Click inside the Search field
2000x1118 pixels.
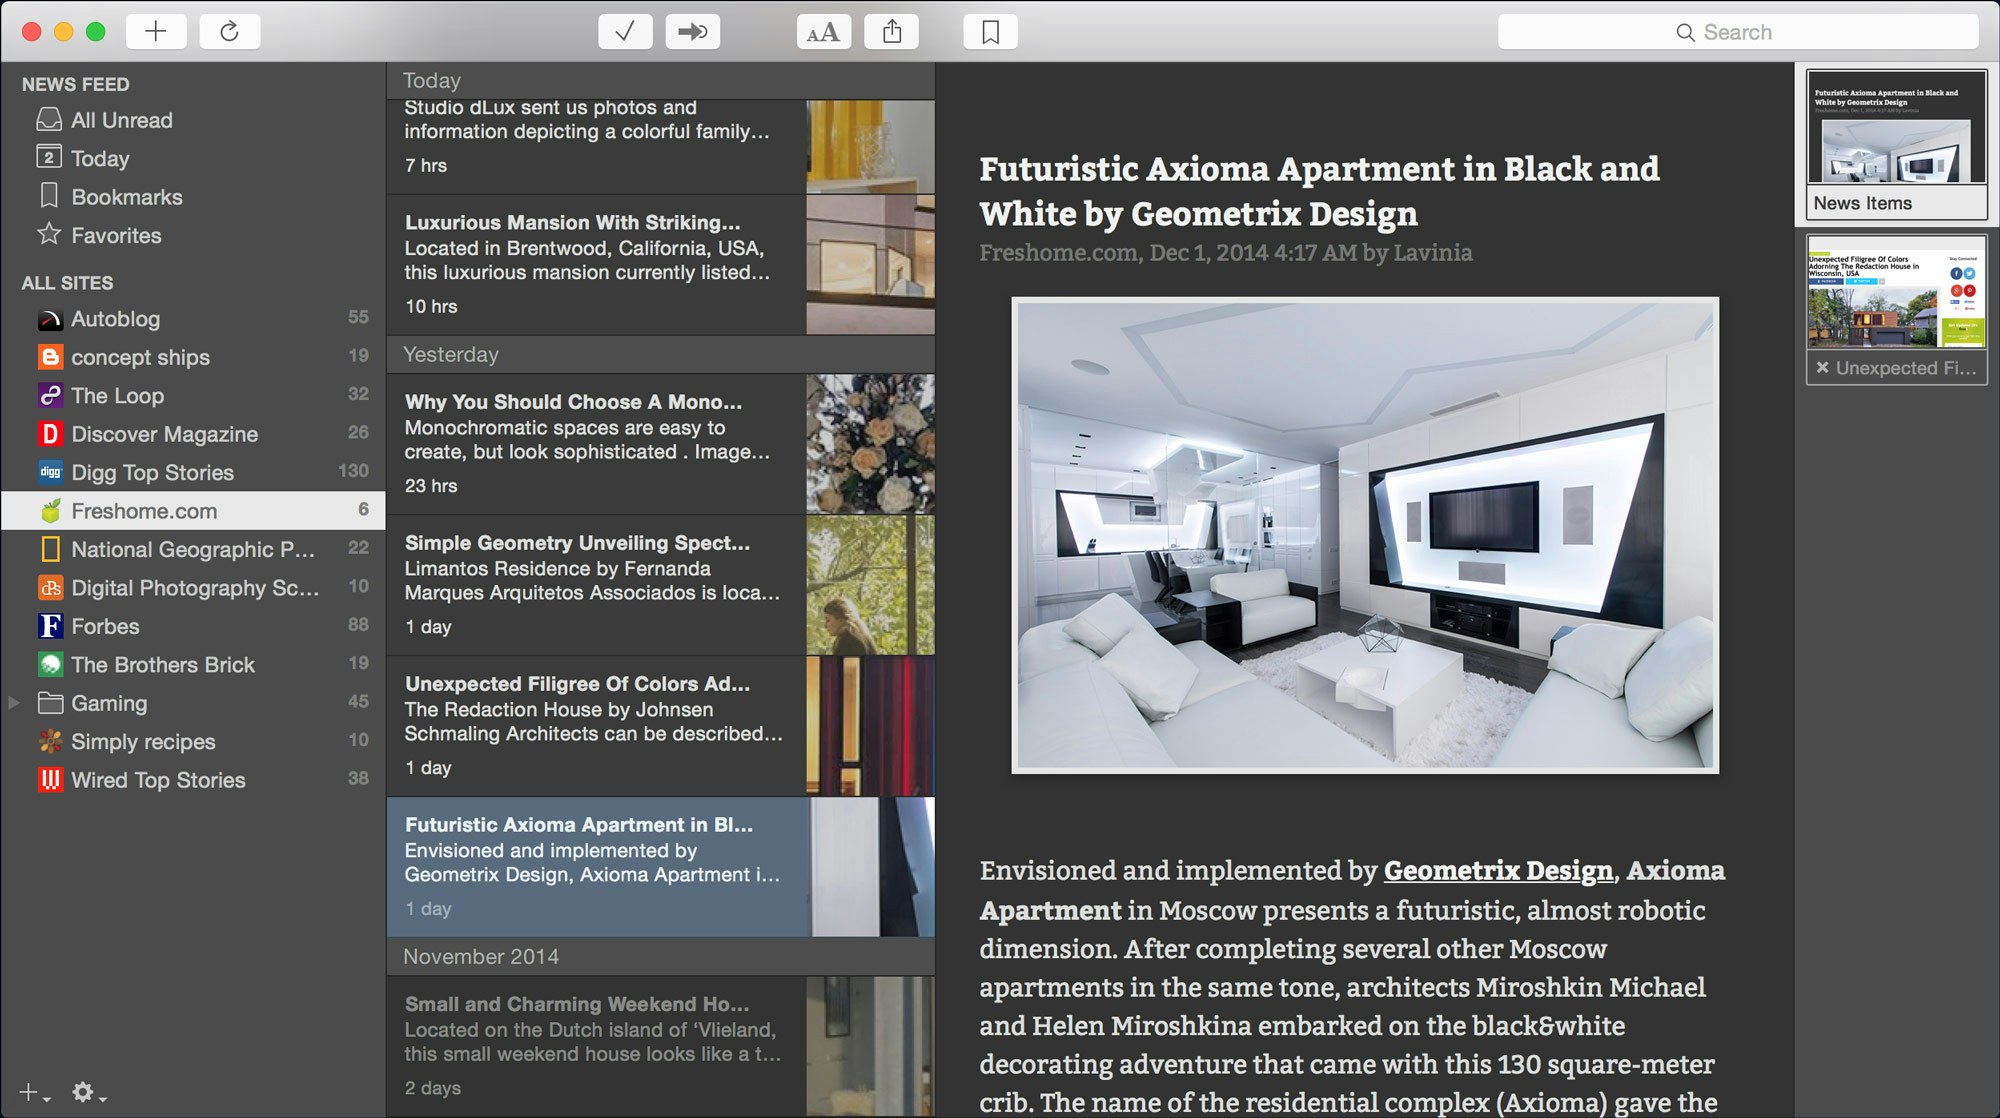click(x=1740, y=31)
